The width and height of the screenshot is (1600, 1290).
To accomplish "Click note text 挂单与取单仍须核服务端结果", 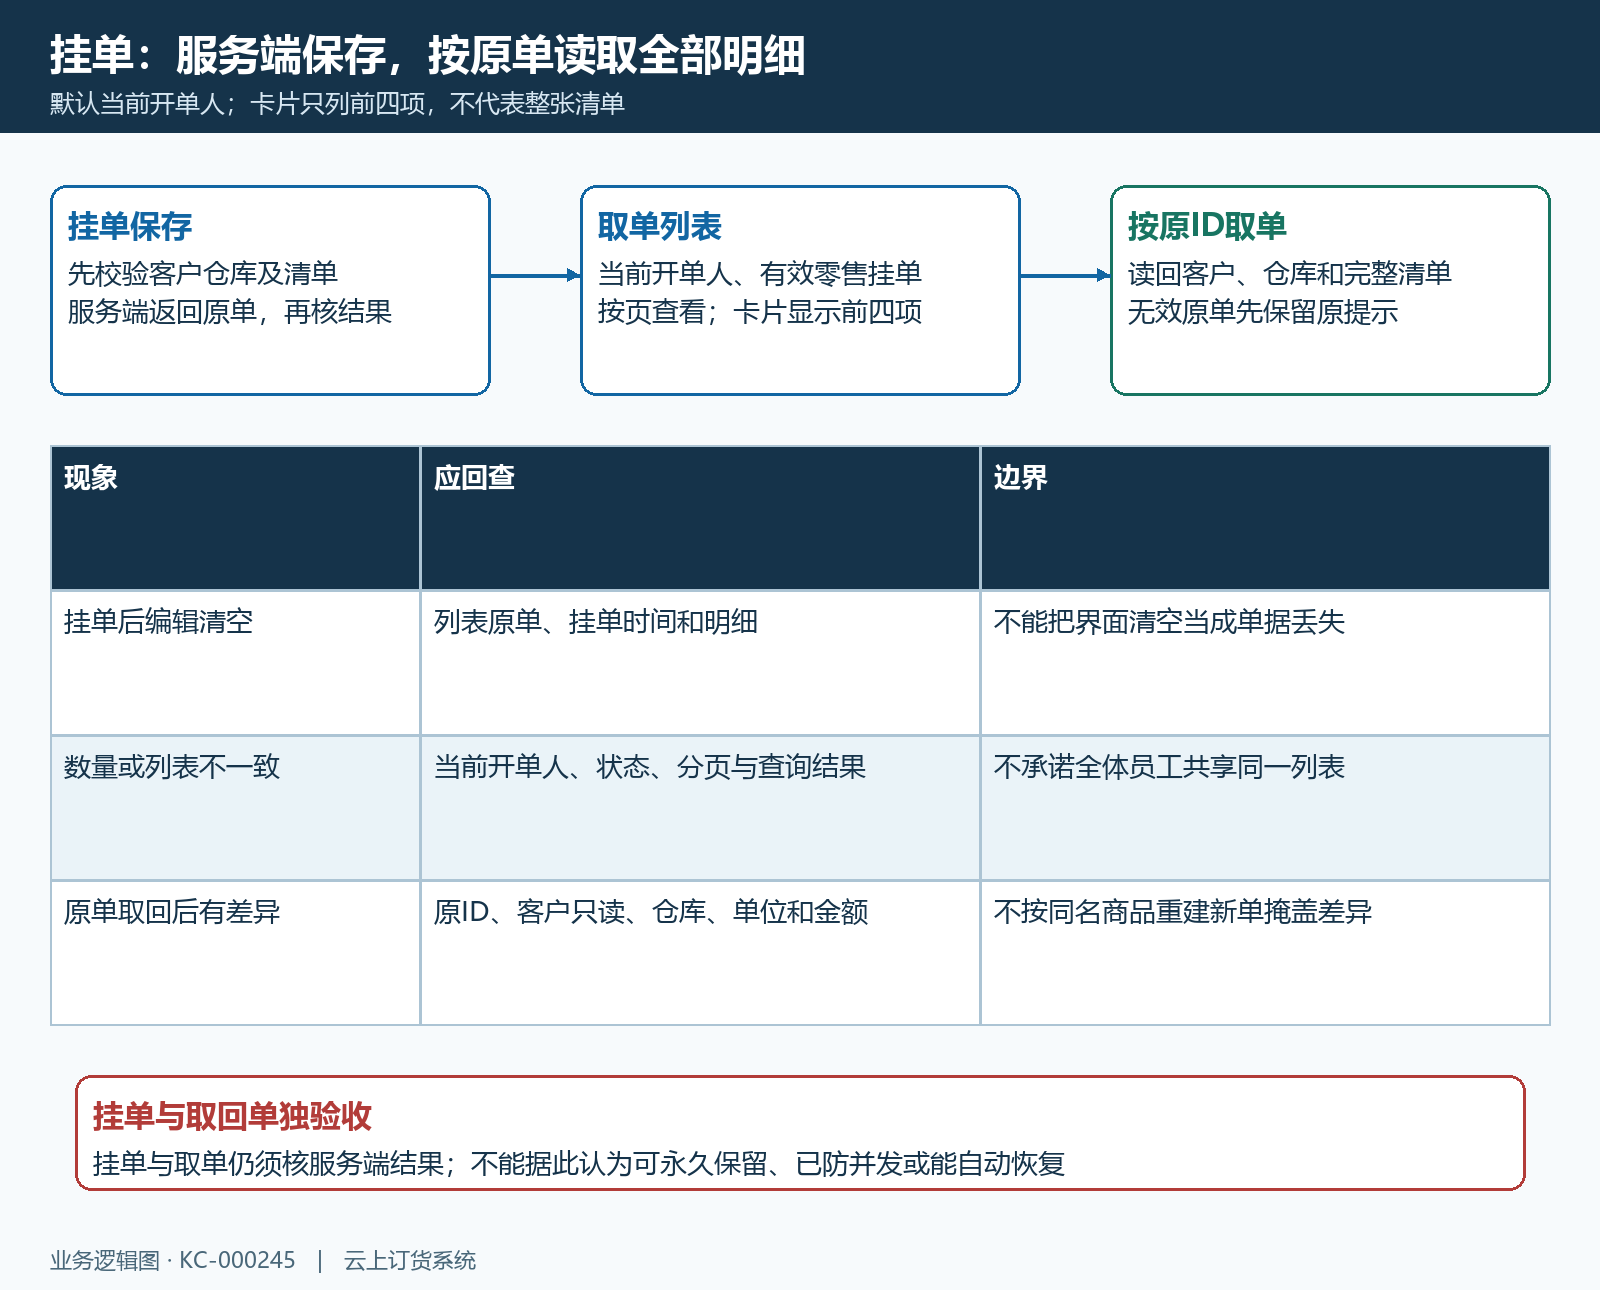I will point(268,1164).
